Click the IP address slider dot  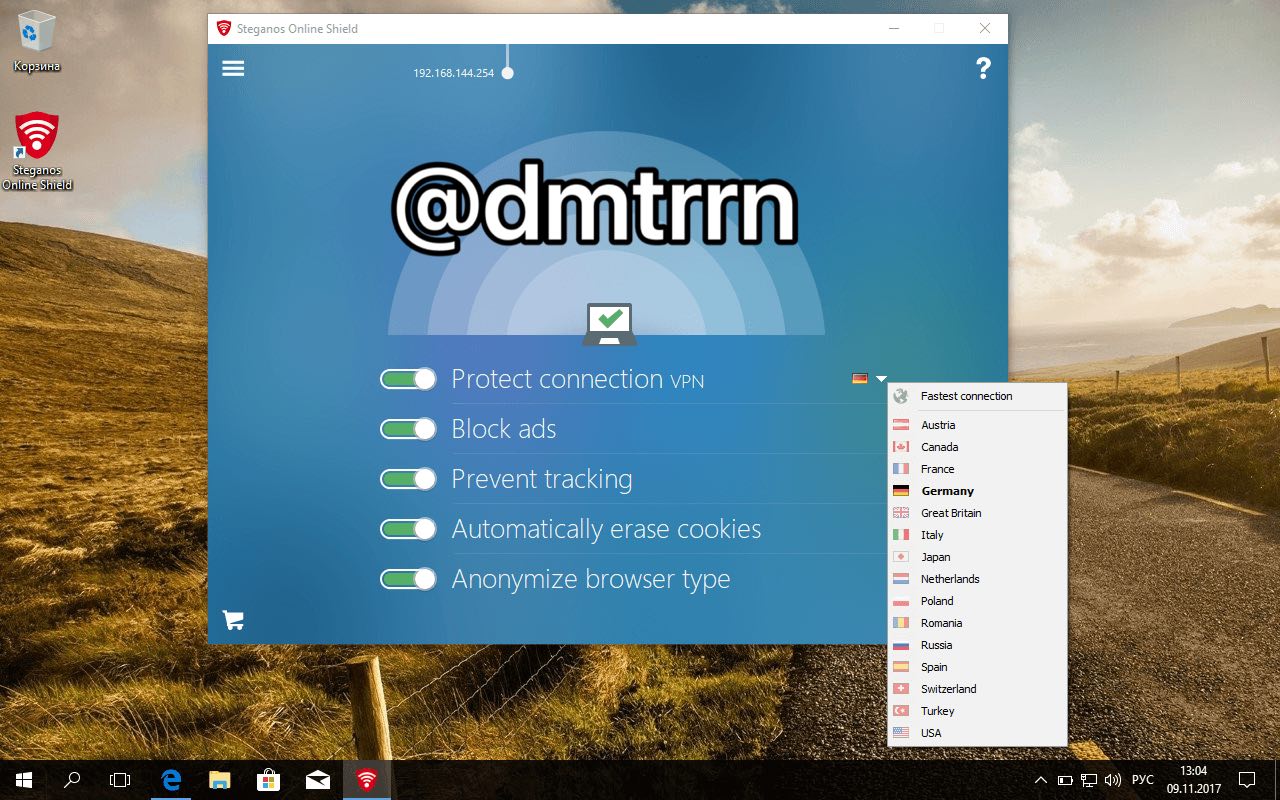pos(507,73)
